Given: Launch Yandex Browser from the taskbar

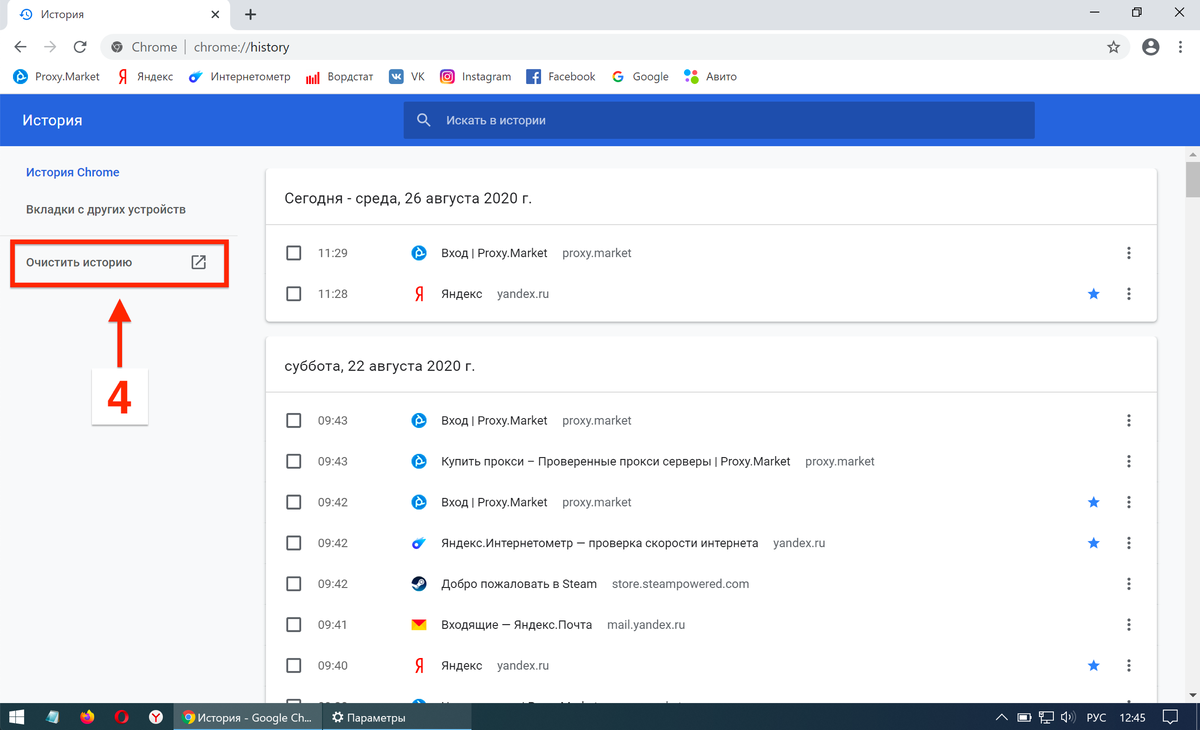Looking at the screenshot, I should click(x=156, y=717).
